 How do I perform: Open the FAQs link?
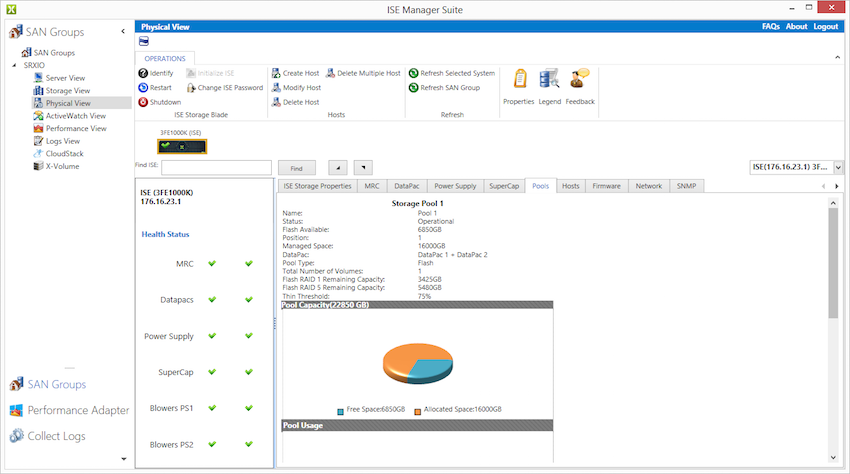click(x=770, y=27)
